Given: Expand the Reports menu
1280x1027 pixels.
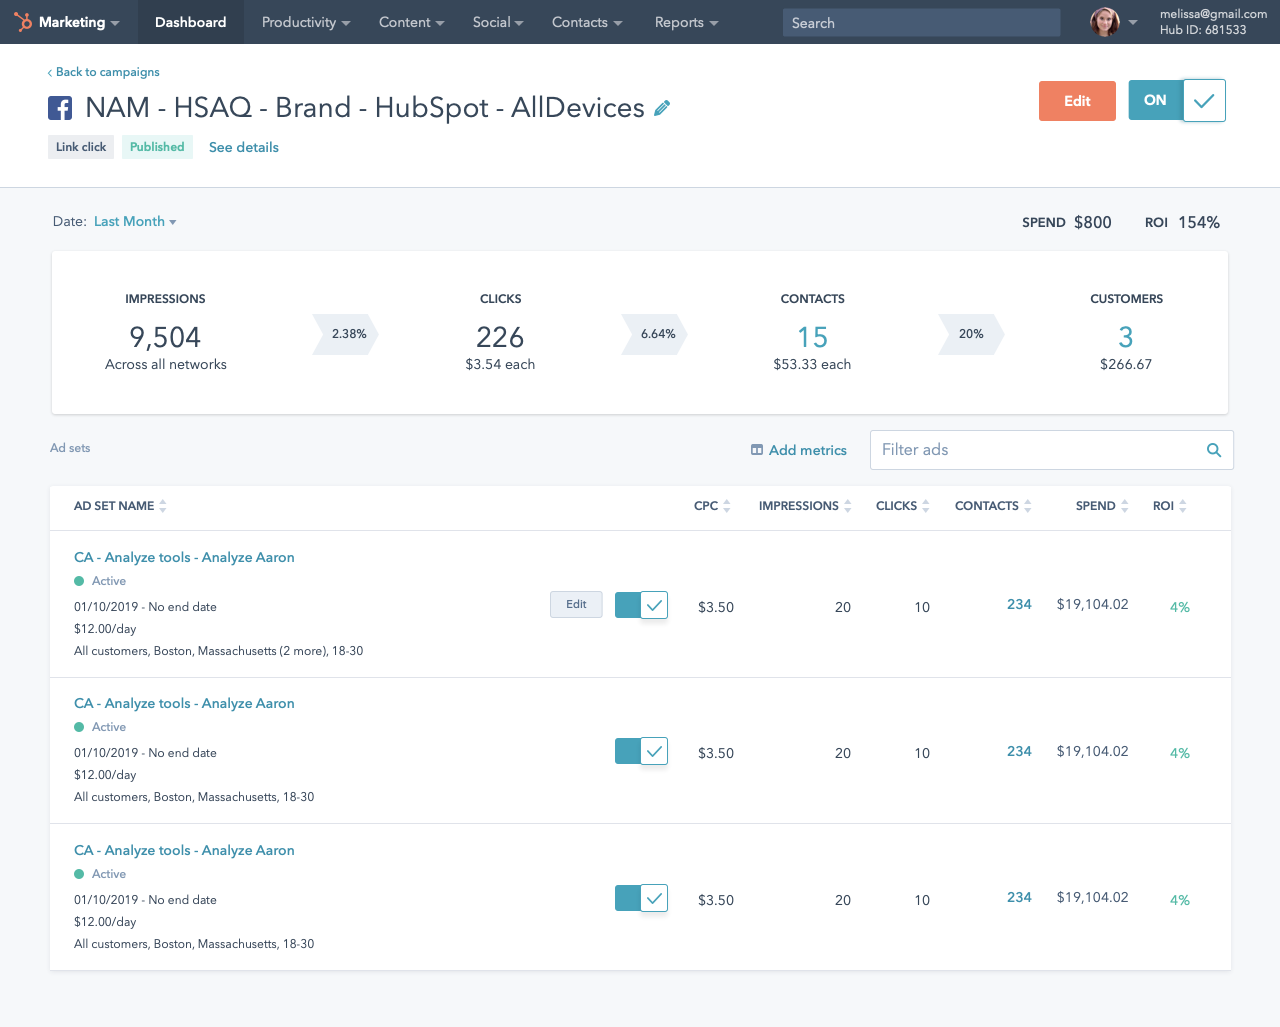Looking at the screenshot, I should pos(686,22).
